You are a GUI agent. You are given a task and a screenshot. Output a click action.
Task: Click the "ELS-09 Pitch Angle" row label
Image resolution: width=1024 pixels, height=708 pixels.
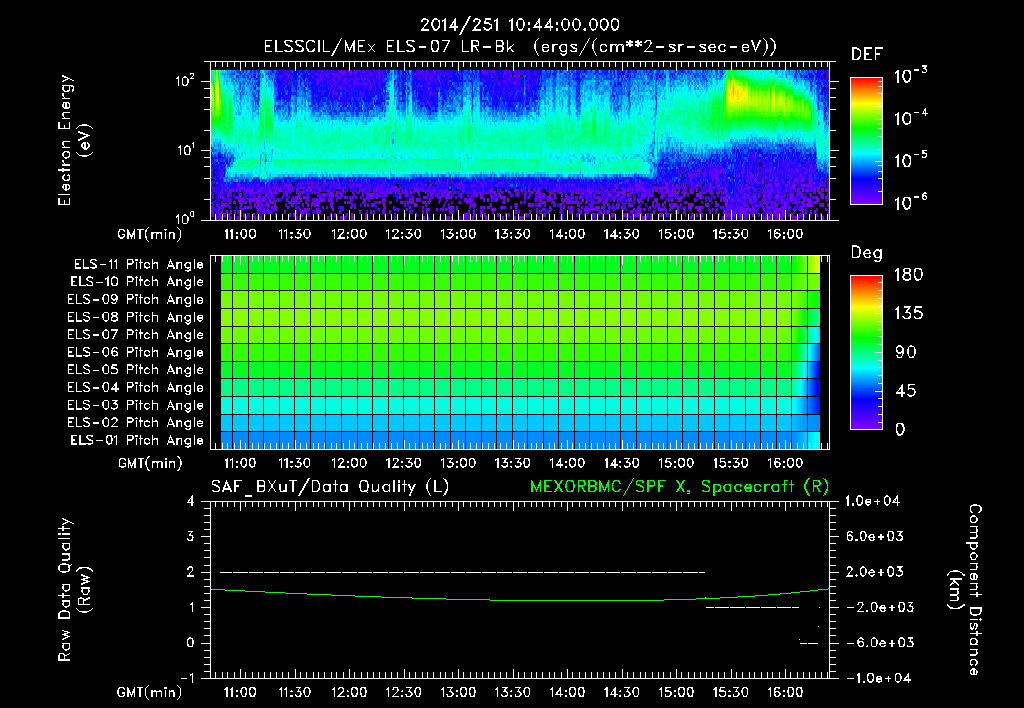(136, 300)
